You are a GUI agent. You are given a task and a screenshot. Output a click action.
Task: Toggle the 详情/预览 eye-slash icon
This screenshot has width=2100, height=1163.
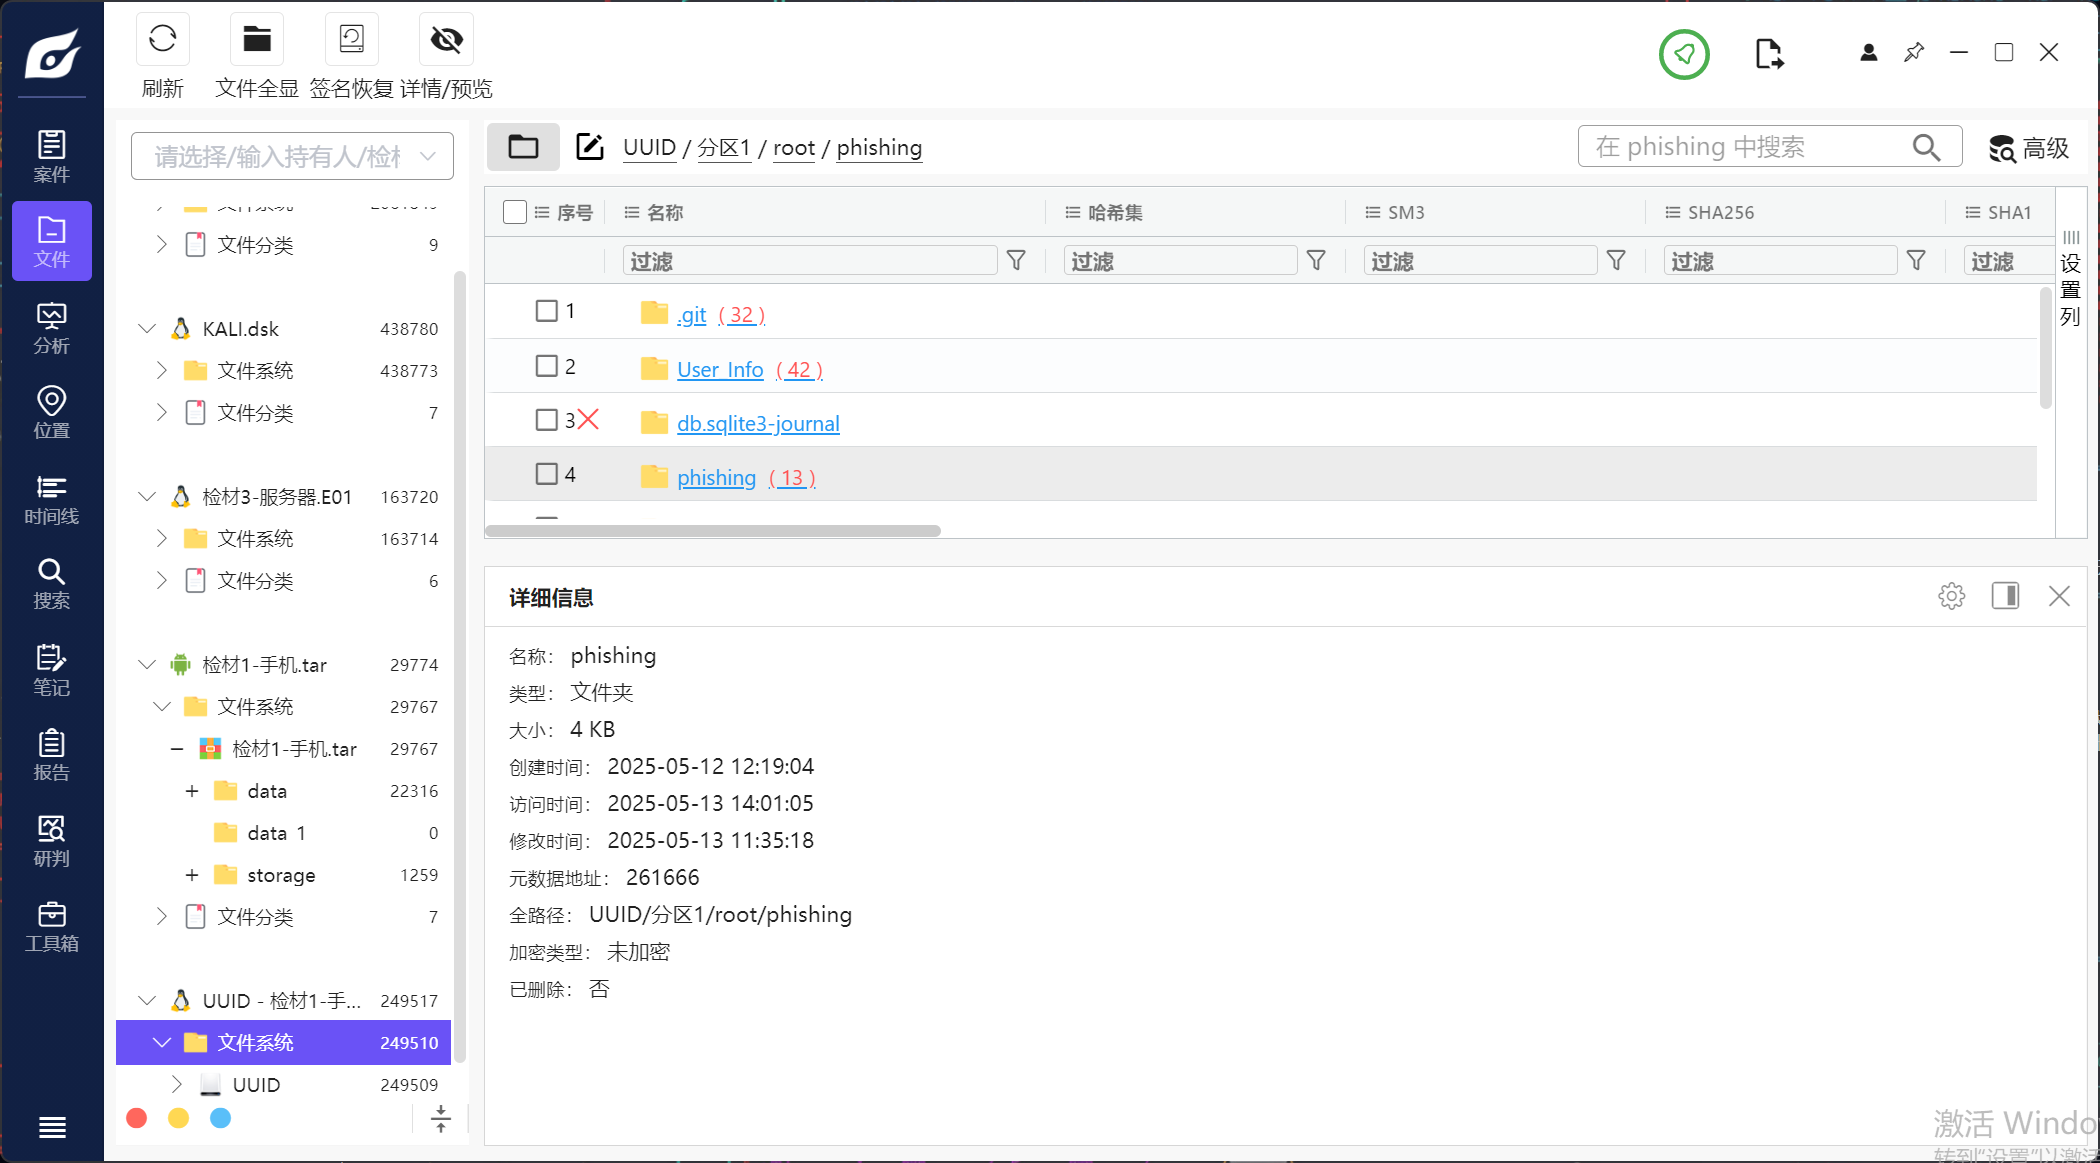pos(446,40)
